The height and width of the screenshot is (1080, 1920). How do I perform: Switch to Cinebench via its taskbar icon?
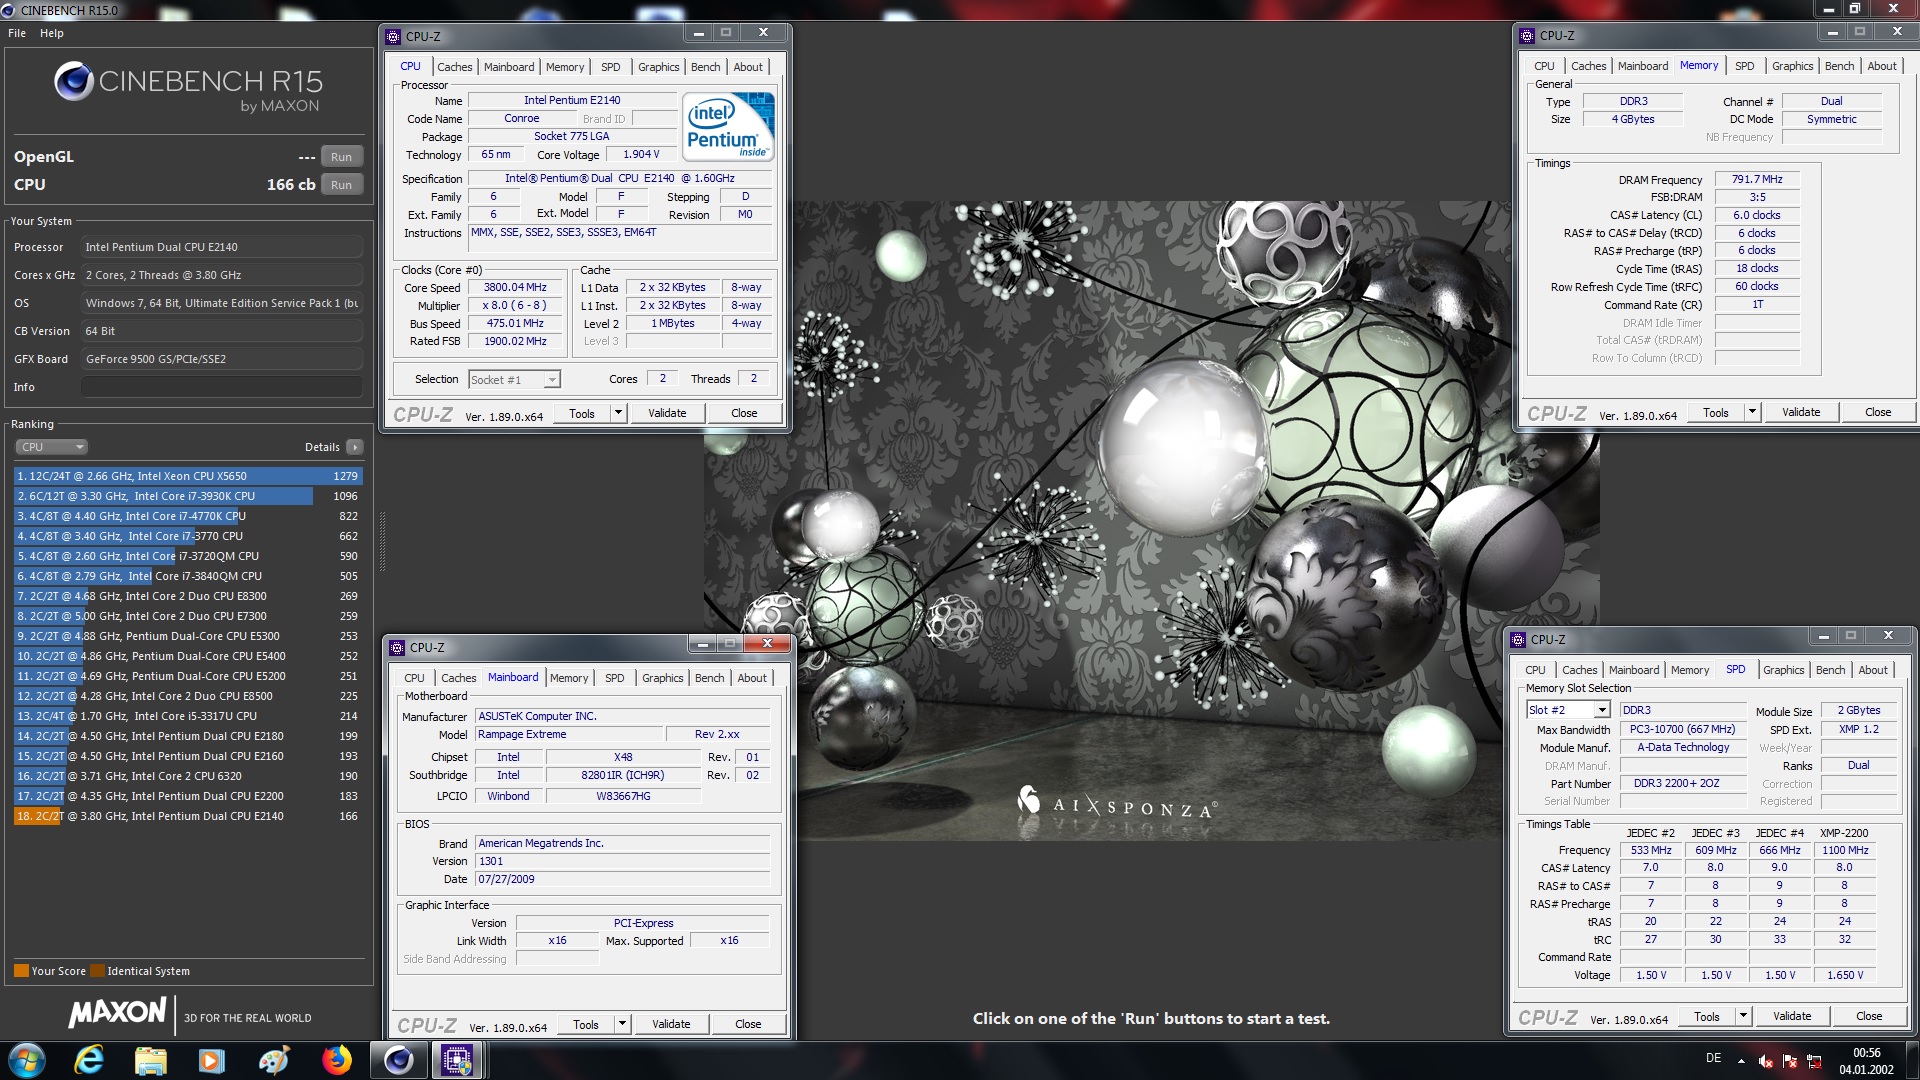[x=399, y=1060]
